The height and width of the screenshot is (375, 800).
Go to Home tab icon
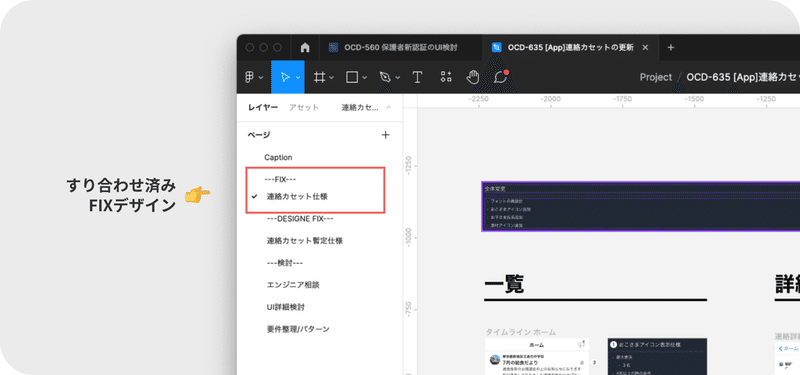point(305,47)
